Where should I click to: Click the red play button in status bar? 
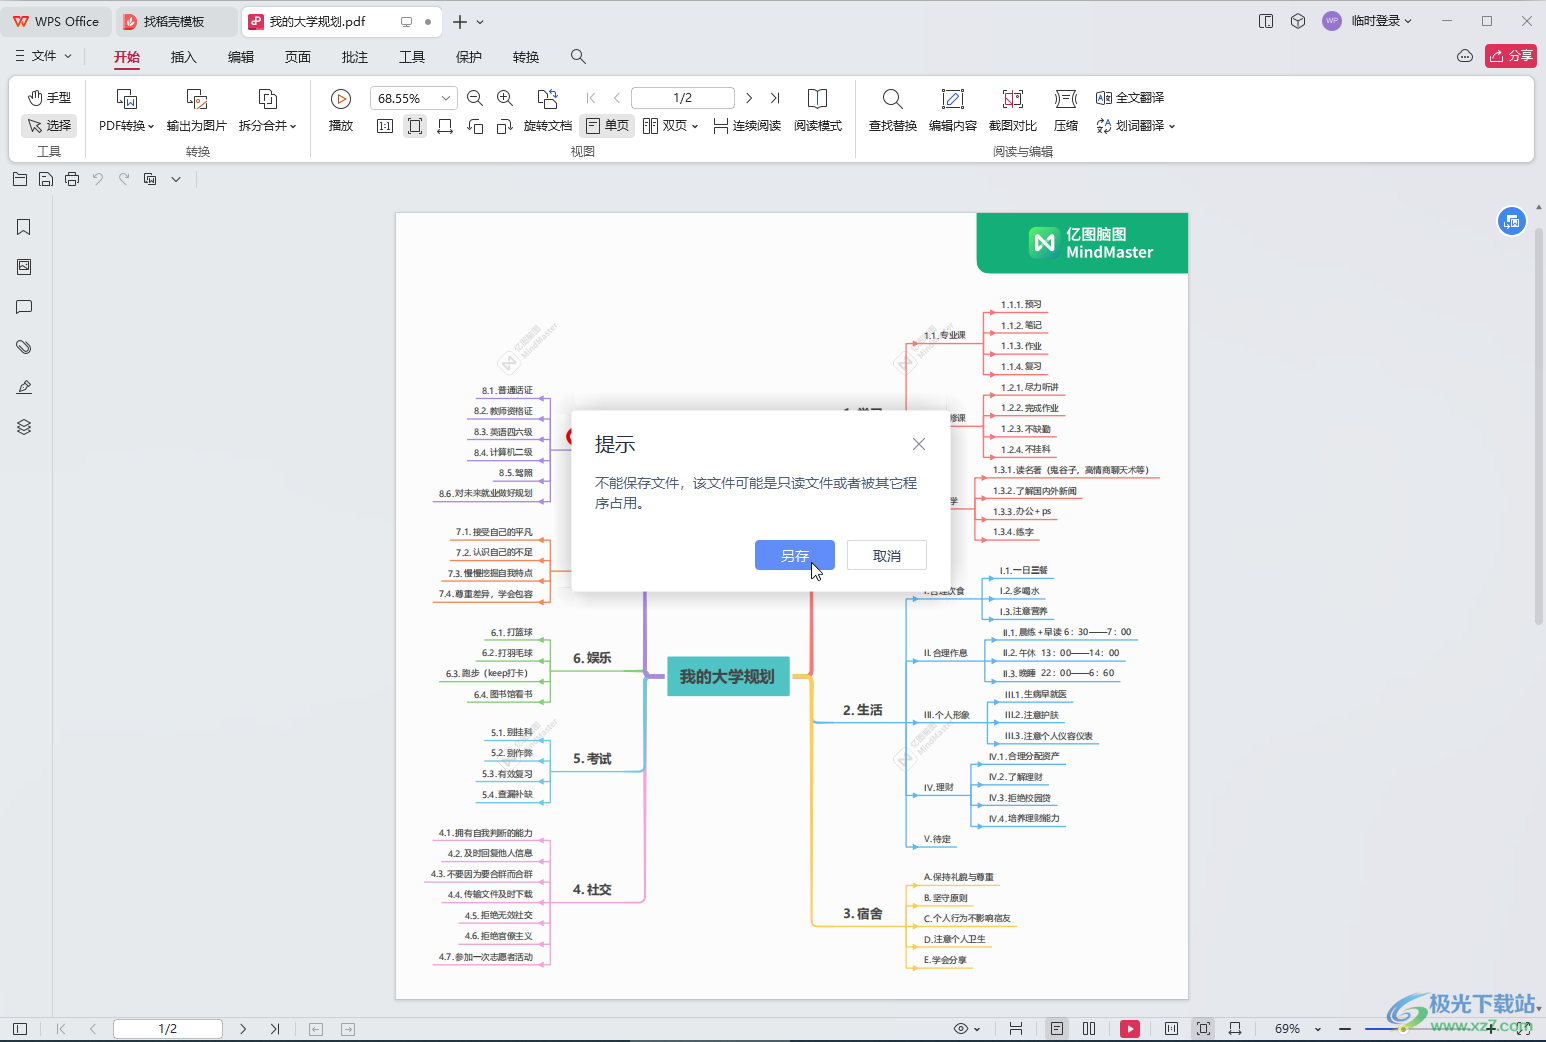[x=1130, y=1028]
